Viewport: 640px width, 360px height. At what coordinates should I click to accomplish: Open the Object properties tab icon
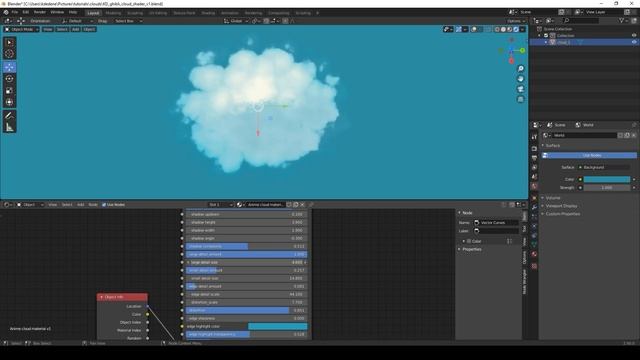coord(534,198)
